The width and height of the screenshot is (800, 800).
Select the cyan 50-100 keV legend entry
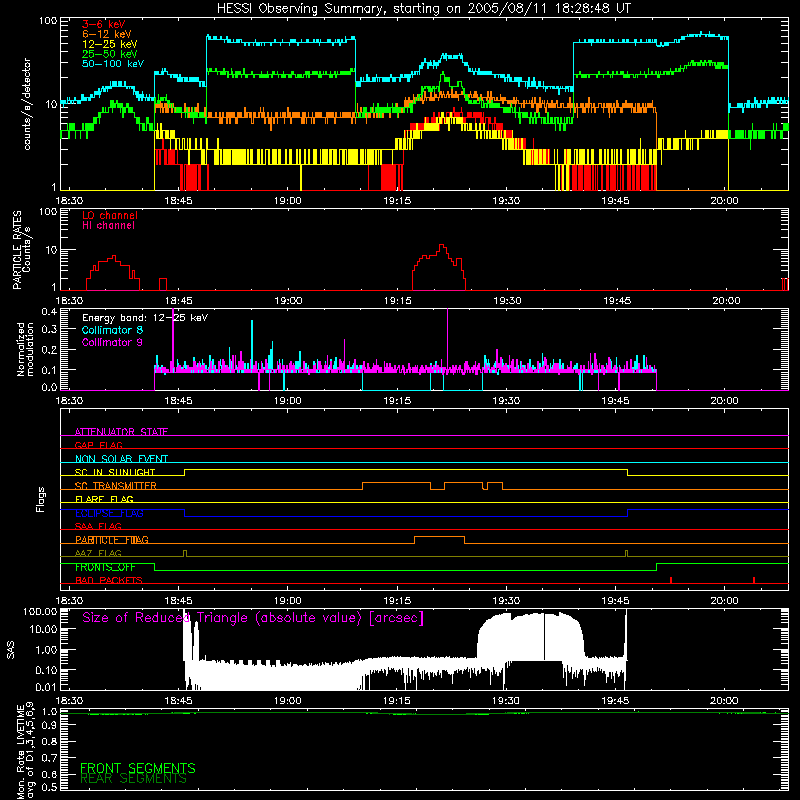click(x=113, y=63)
